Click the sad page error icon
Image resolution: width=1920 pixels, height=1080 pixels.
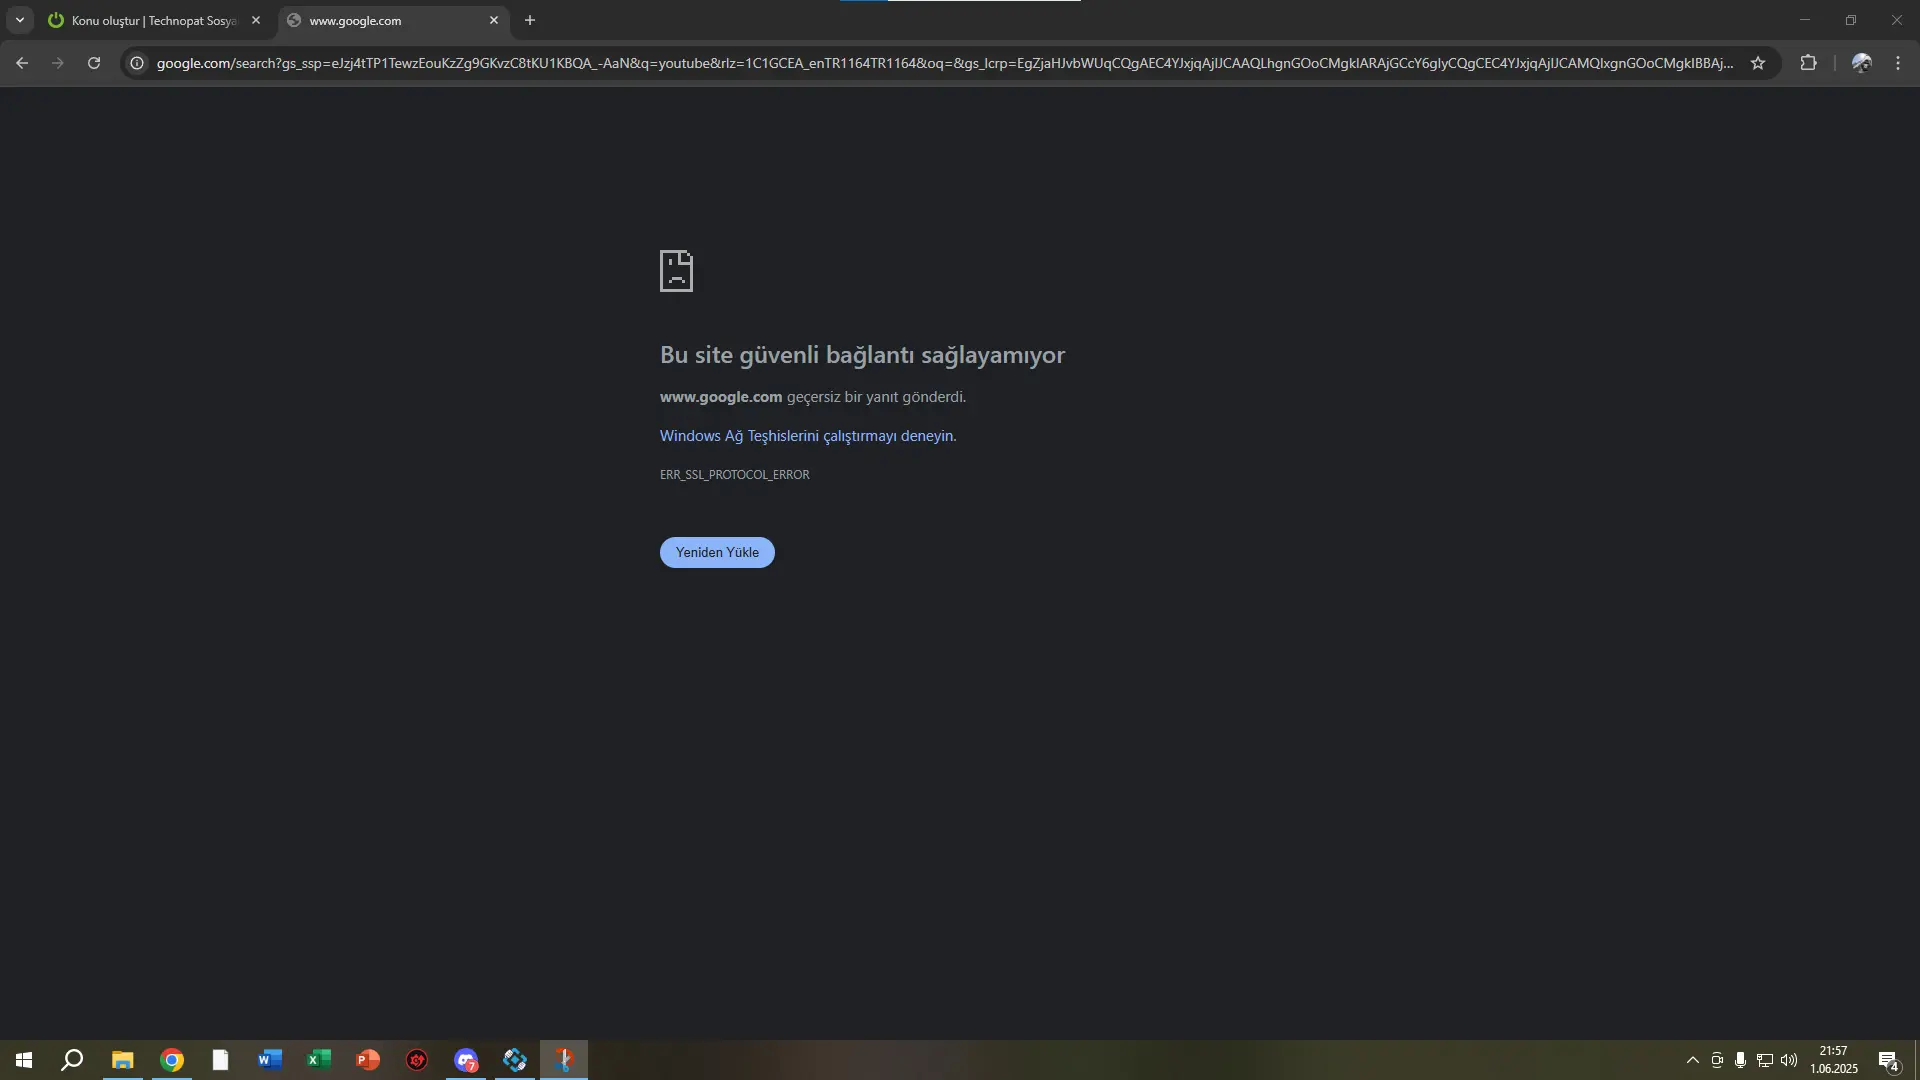[676, 271]
